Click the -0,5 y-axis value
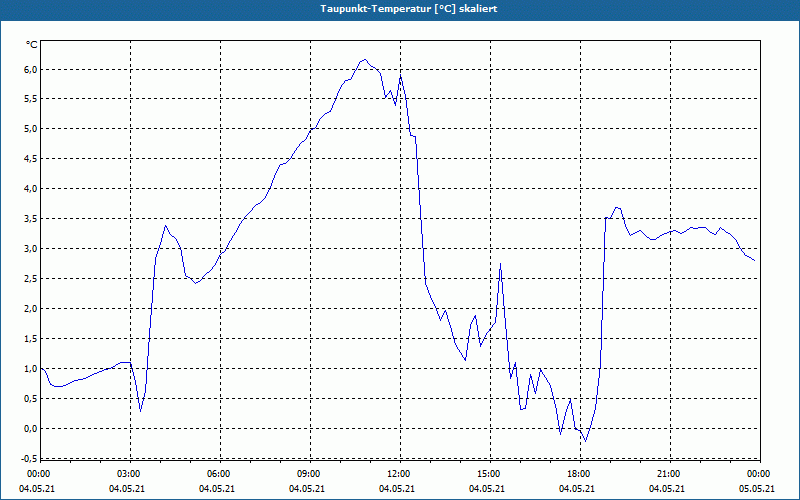The height and width of the screenshot is (500, 800). click(x=30, y=458)
